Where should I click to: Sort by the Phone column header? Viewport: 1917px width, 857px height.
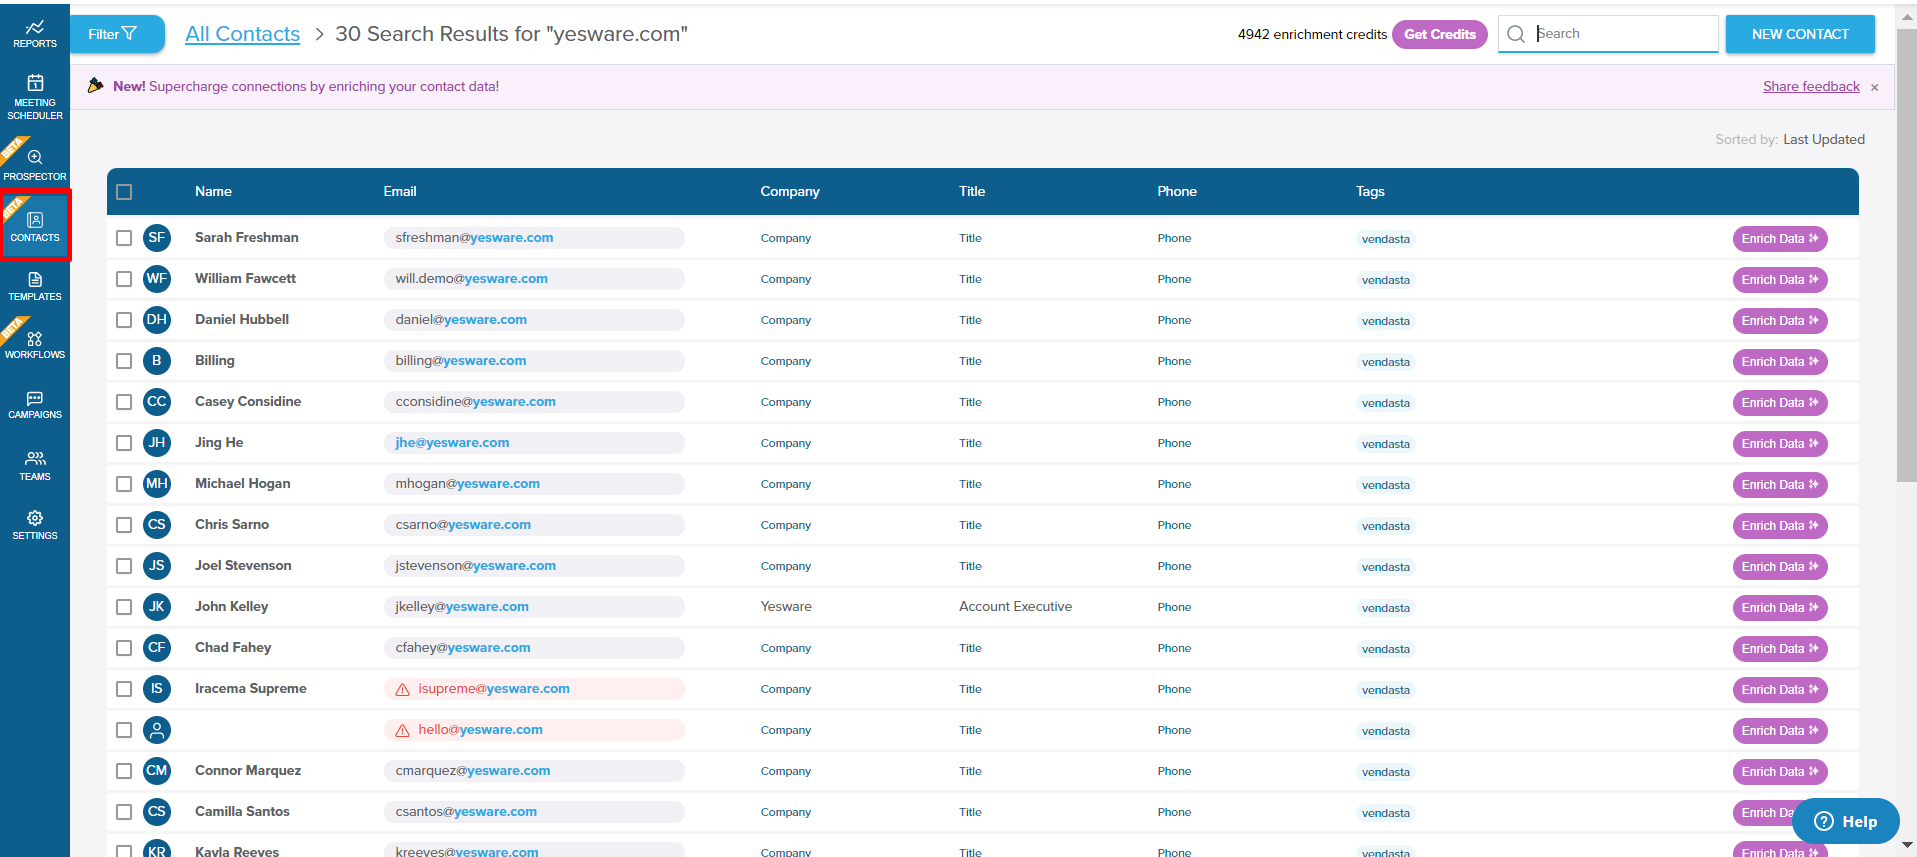pyautogui.click(x=1177, y=191)
